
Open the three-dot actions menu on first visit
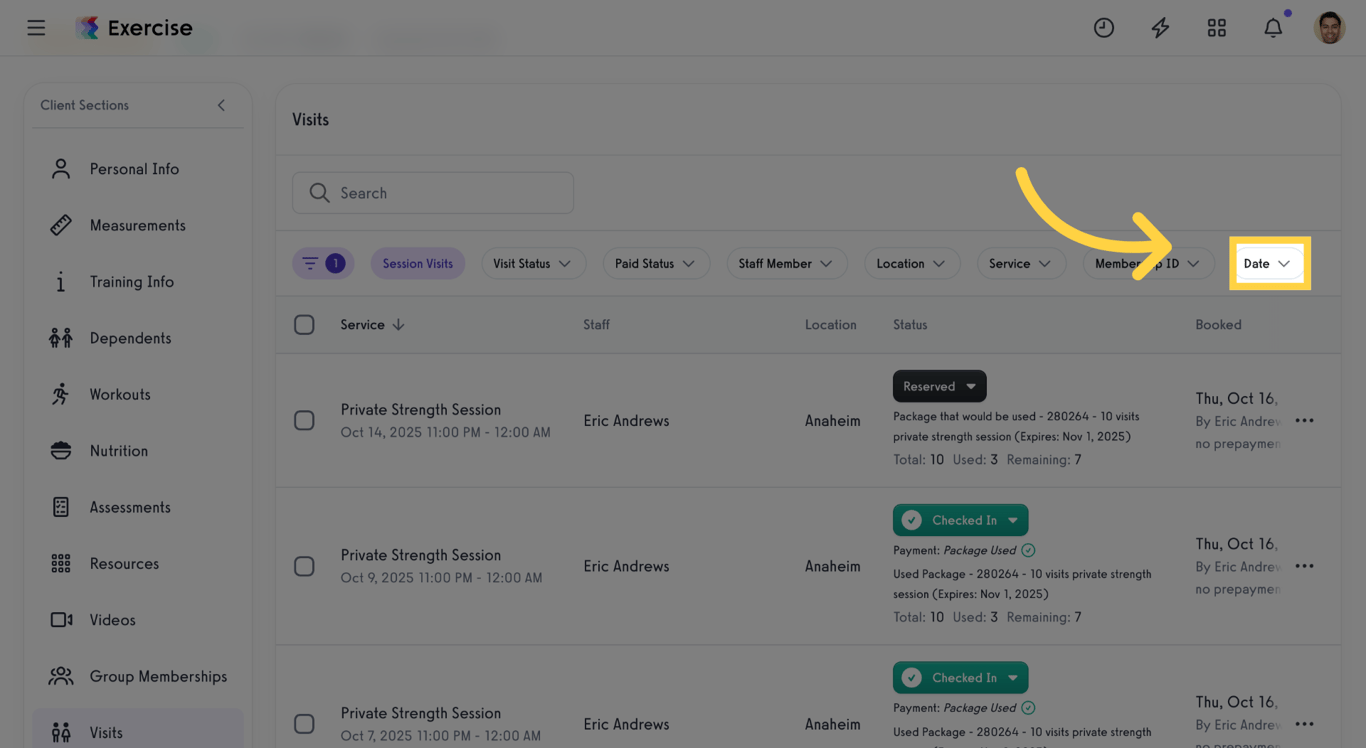pyautogui.click(x=1304, y=421)
